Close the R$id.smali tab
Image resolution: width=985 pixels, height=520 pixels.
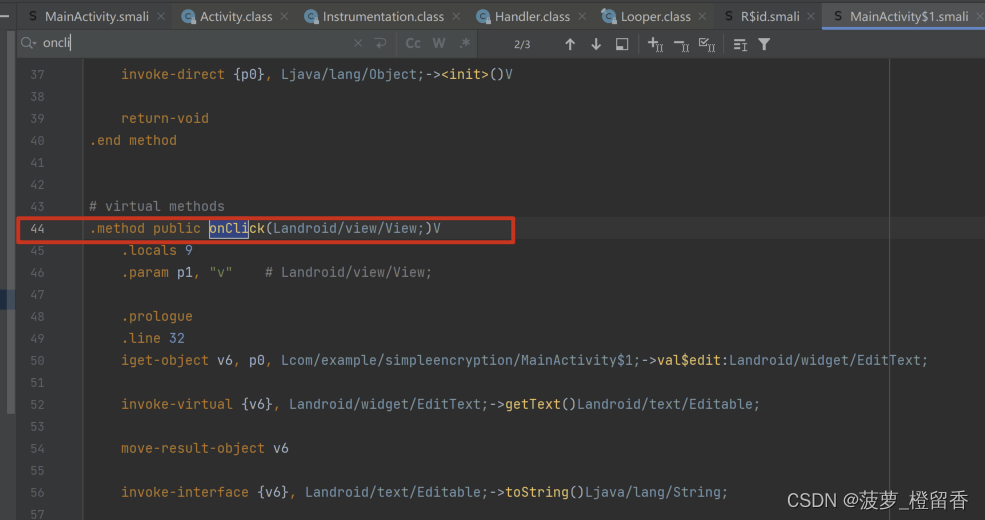(811, 16)
